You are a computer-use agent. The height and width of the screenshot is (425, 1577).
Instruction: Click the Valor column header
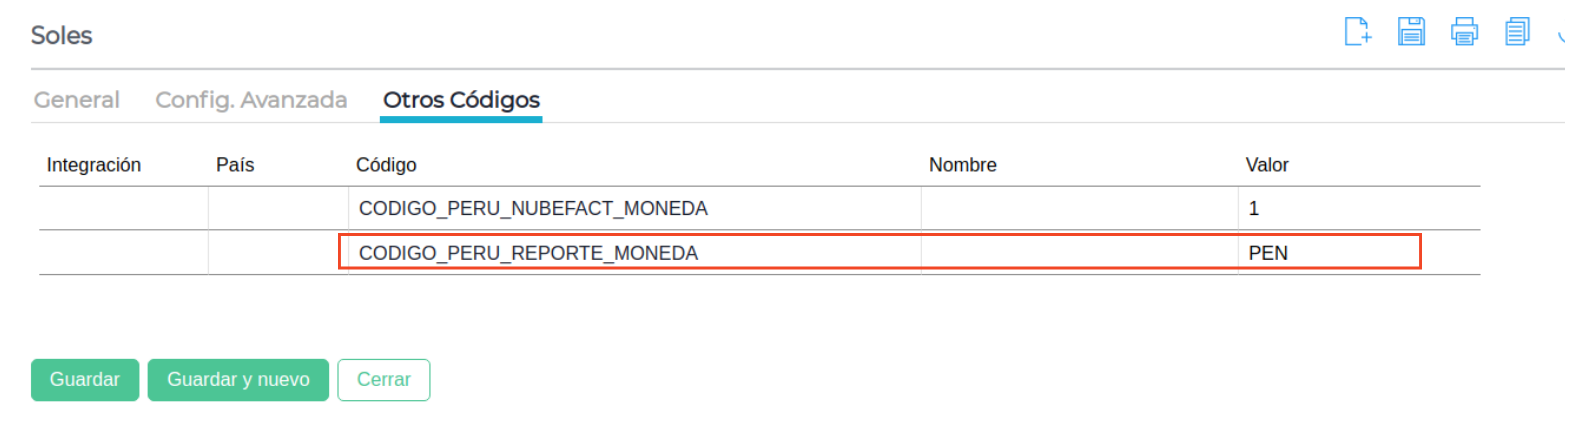[x=1266, y=165]
